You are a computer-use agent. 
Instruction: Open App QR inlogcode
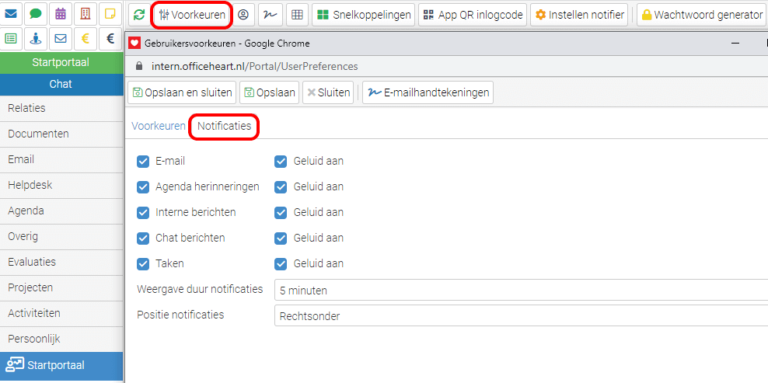pyautogui.click(x=473, y=15)
